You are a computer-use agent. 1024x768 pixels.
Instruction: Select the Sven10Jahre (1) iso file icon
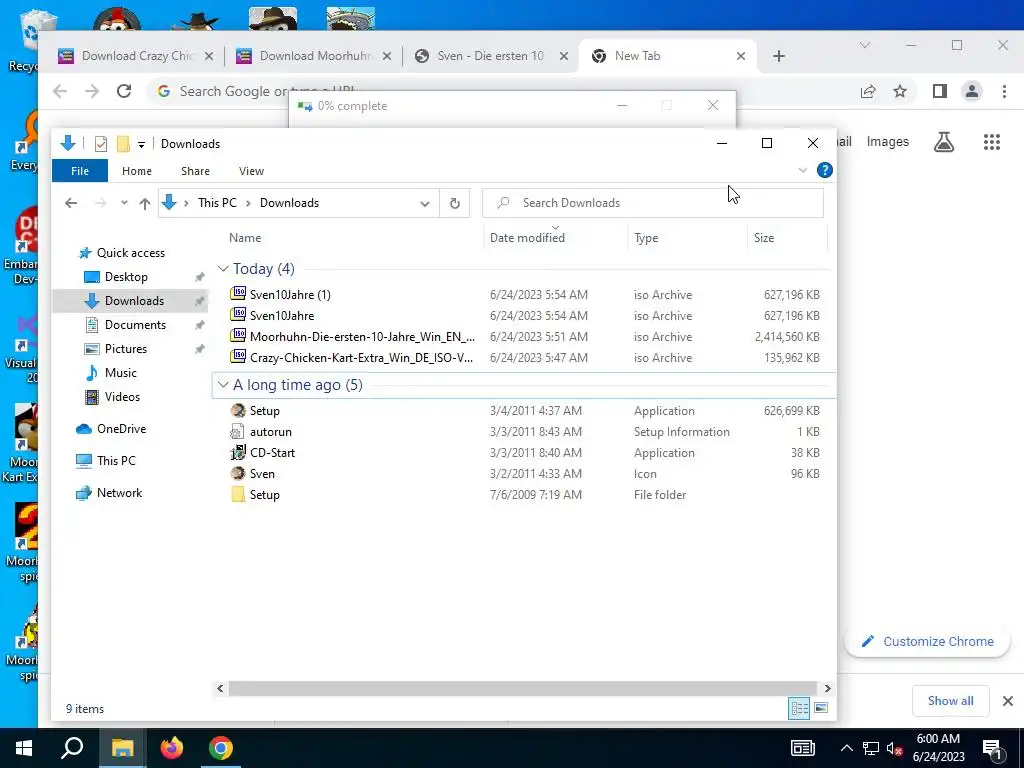[x=238, y=294]
